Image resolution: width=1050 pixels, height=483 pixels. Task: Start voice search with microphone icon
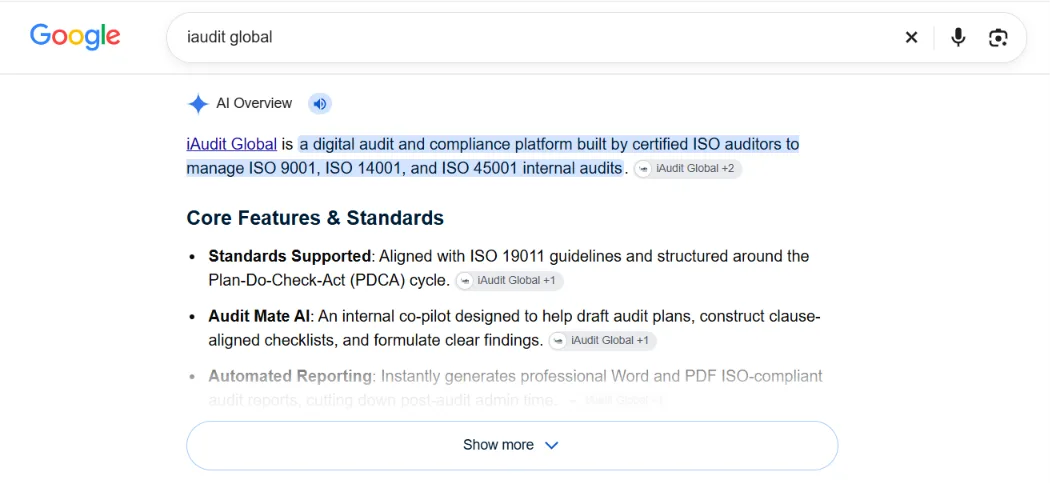coord(958,38)
